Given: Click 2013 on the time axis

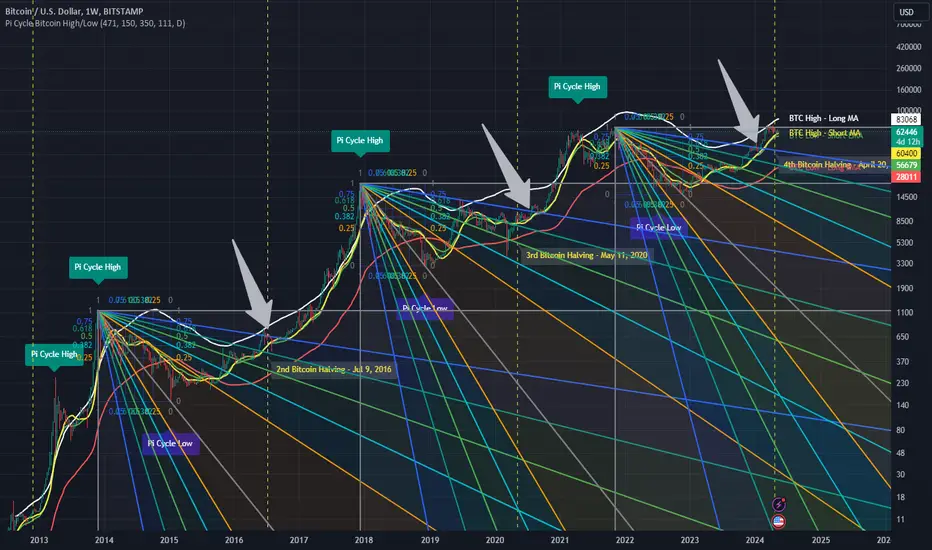Looking at the screenshot, I should (39, 540).
